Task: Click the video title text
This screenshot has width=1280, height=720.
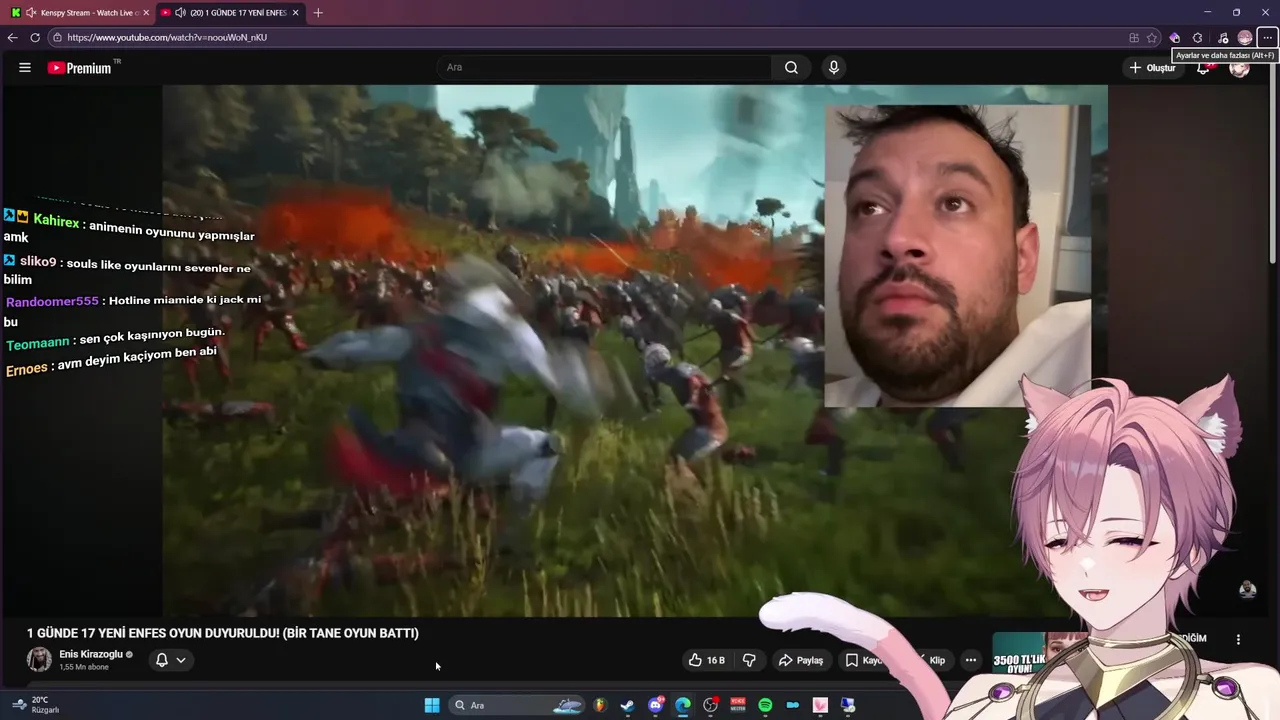Action: [223, 633]
